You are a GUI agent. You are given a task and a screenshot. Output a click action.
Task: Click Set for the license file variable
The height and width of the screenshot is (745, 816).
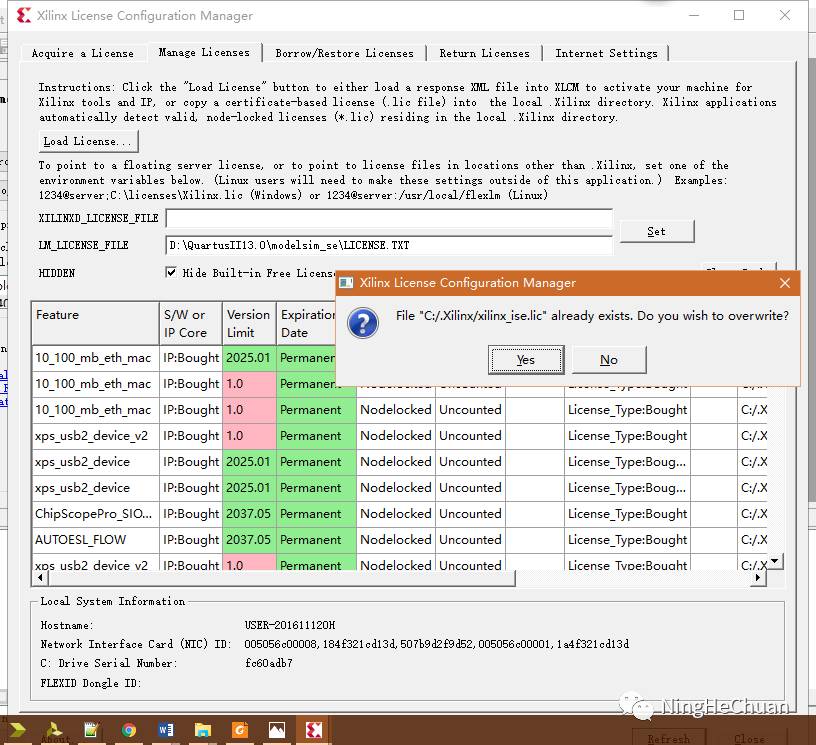656,231
